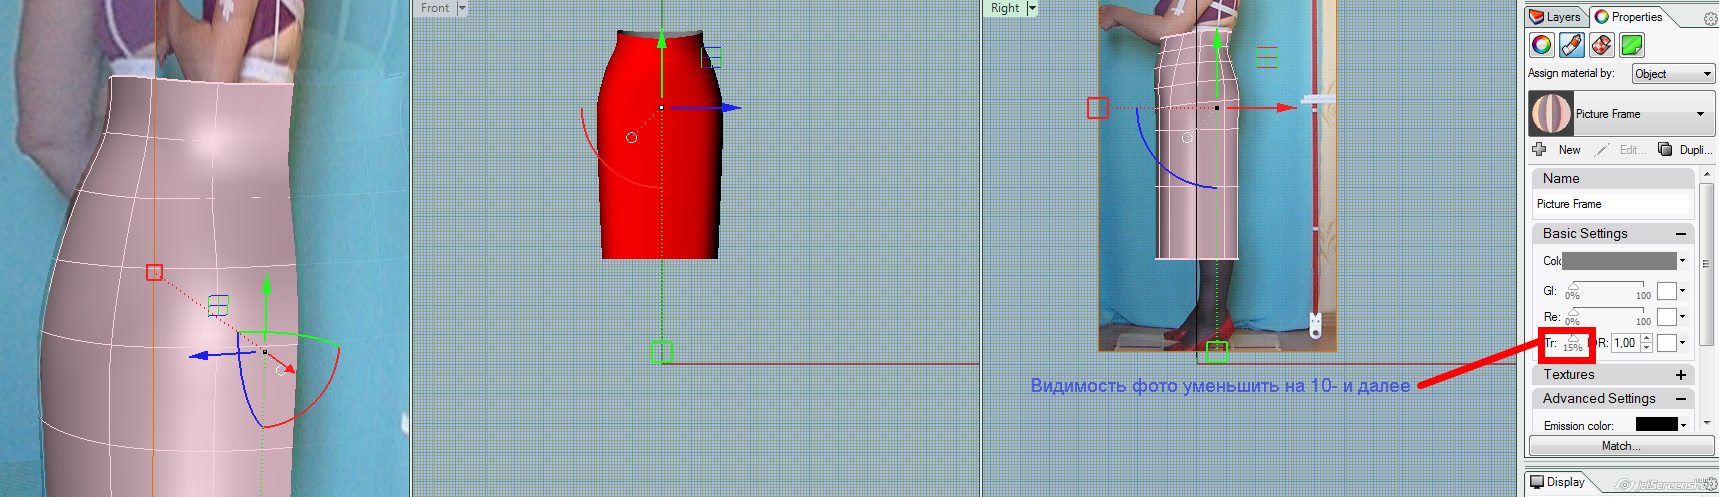Select the green Decals icon

pyautogui.click(x=1631, y=45)
